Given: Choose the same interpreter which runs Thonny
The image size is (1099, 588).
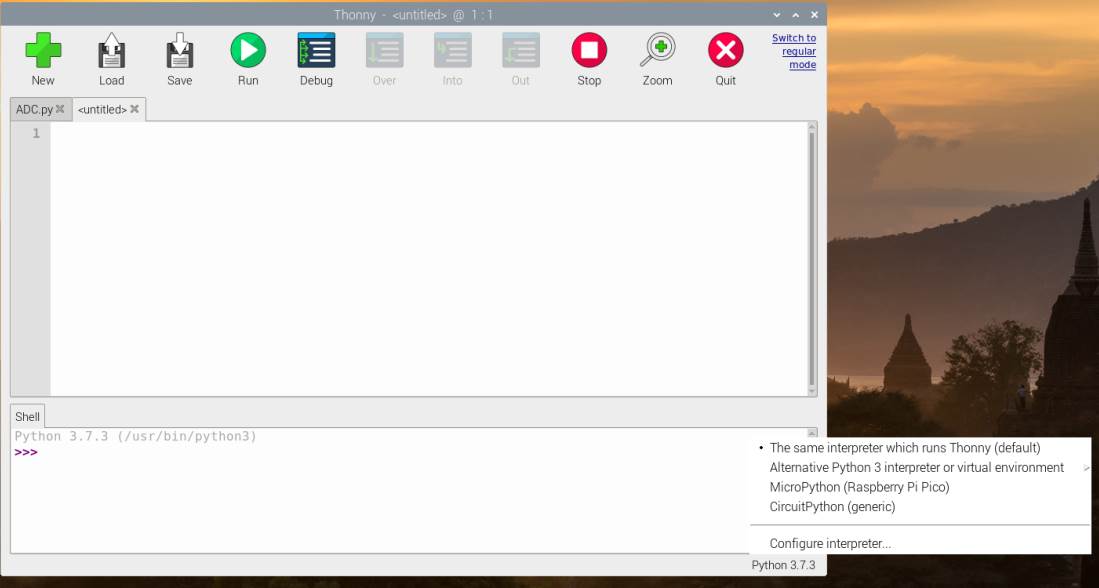Looking at the screenshot, I should [x=905, y=448].
